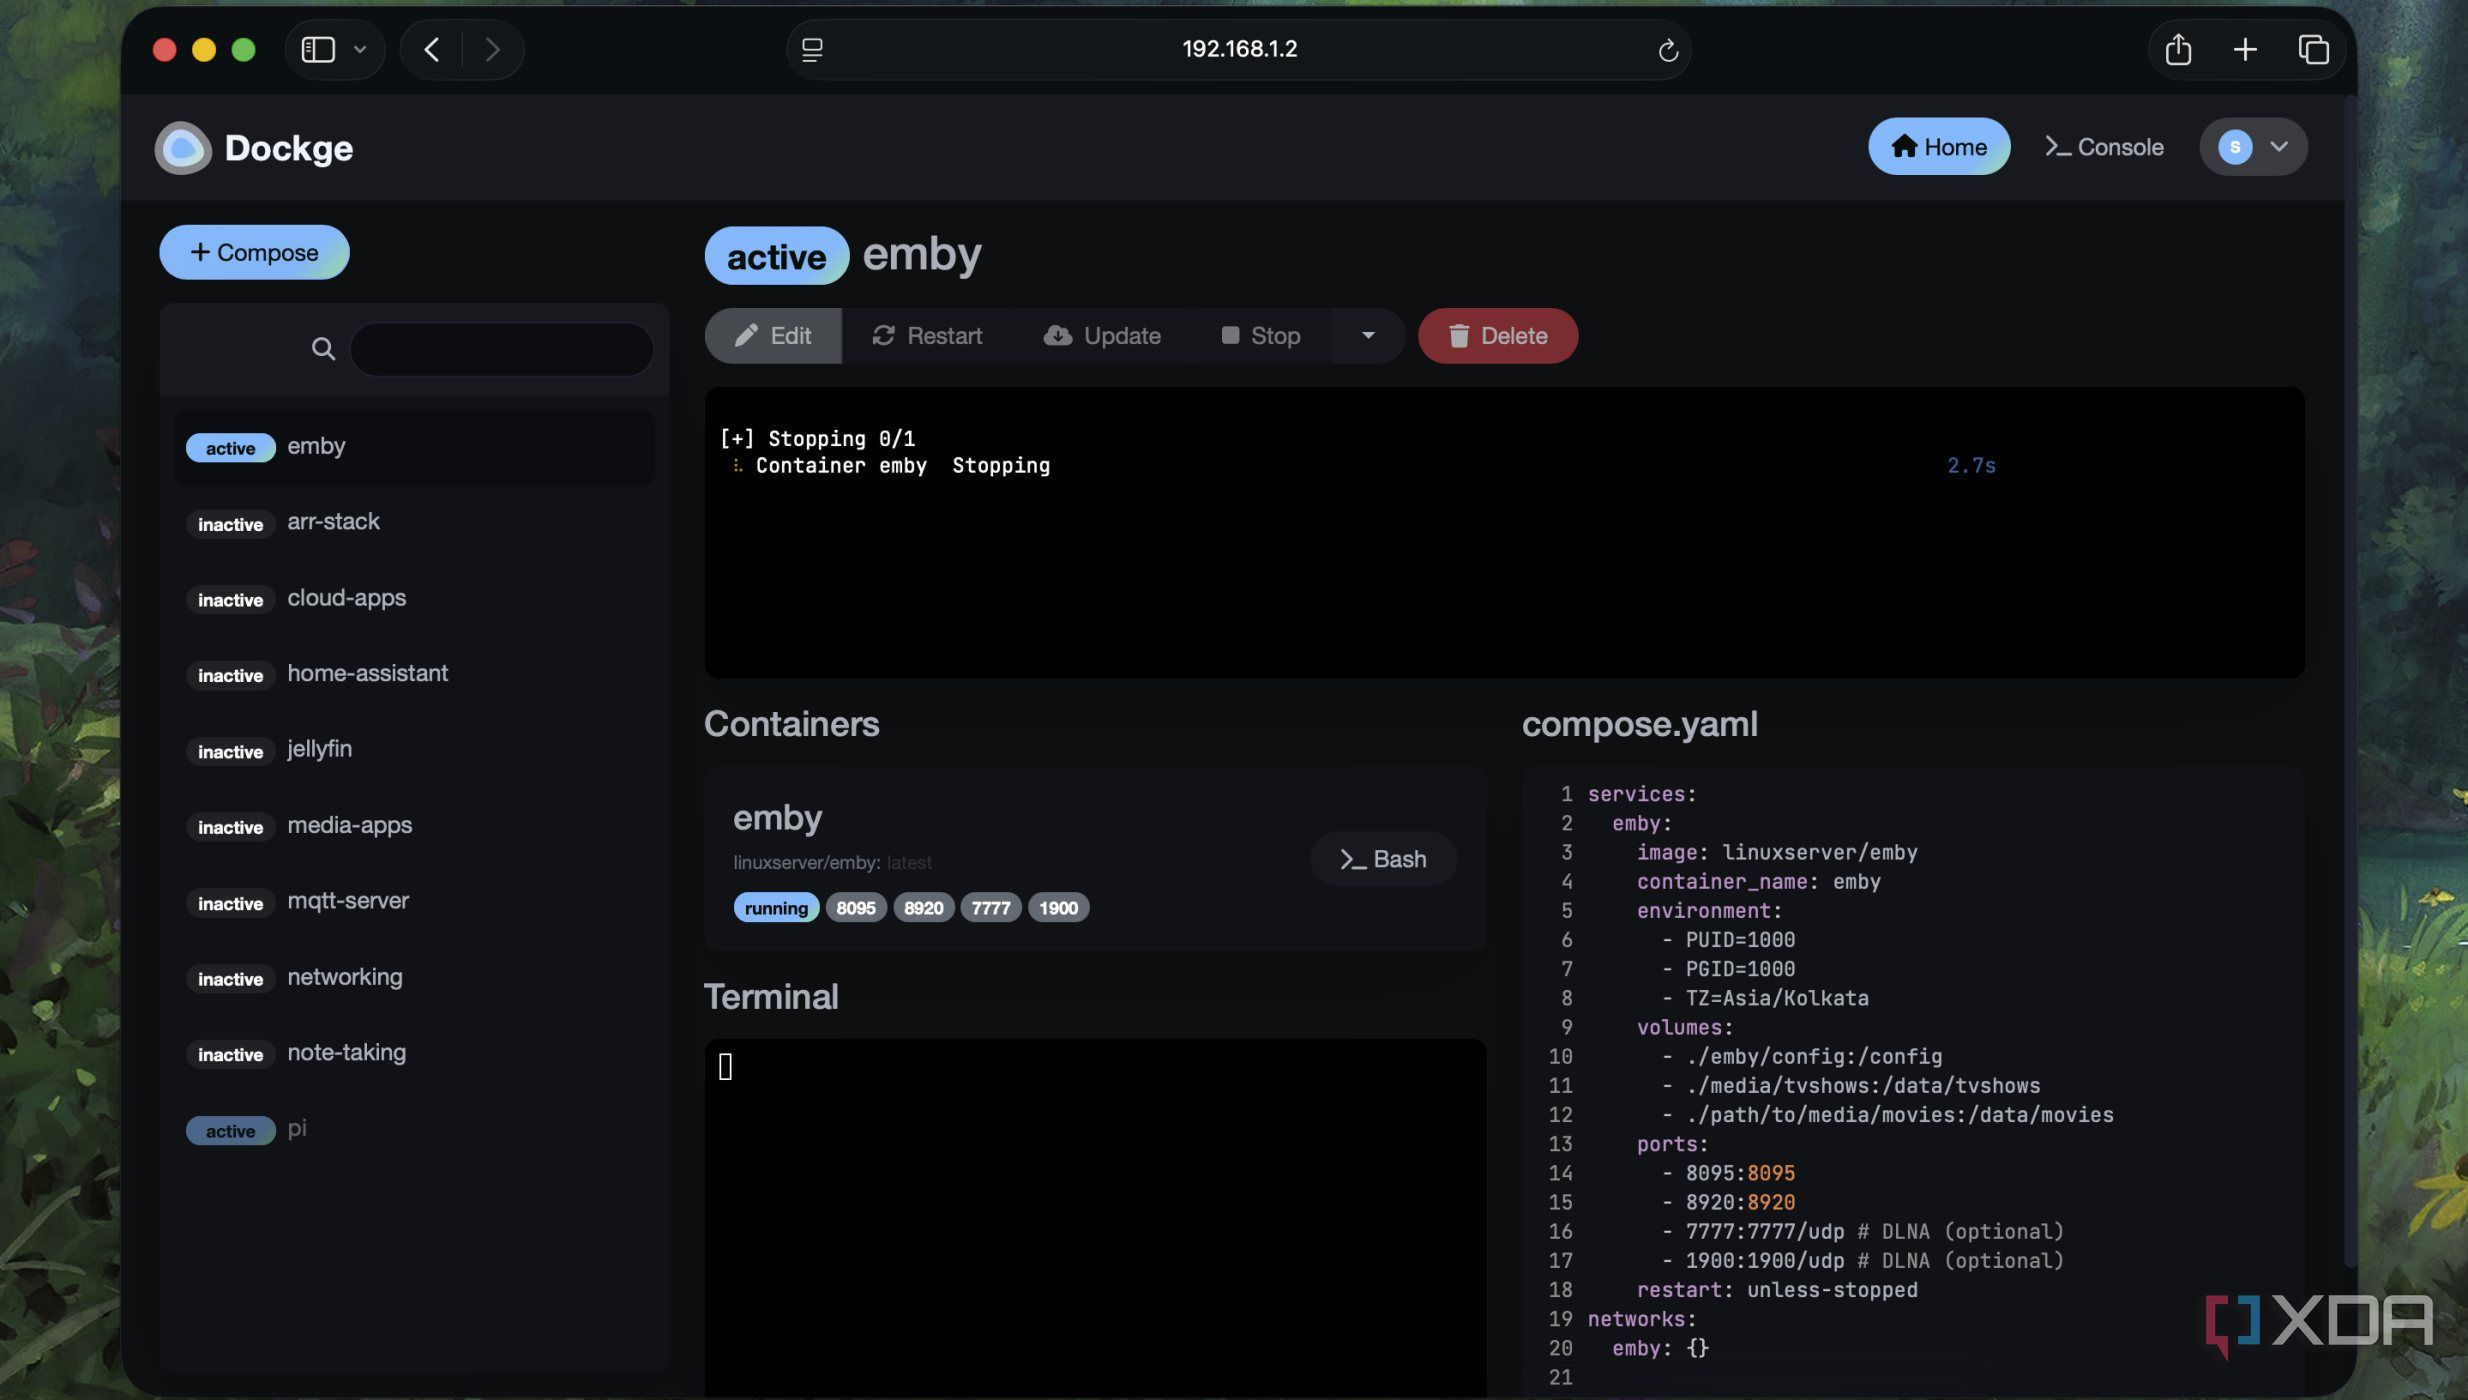Click the 8095 port badge
This screenshot has width=2468, height=1400.
[x=856, y=908]
